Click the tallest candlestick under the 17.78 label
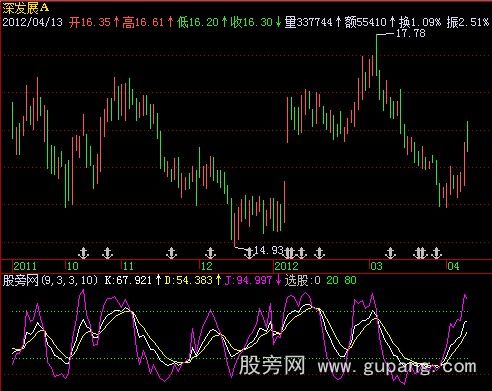Image resolution: width=492 pixels, height=391 pixels. click(376, 55)
